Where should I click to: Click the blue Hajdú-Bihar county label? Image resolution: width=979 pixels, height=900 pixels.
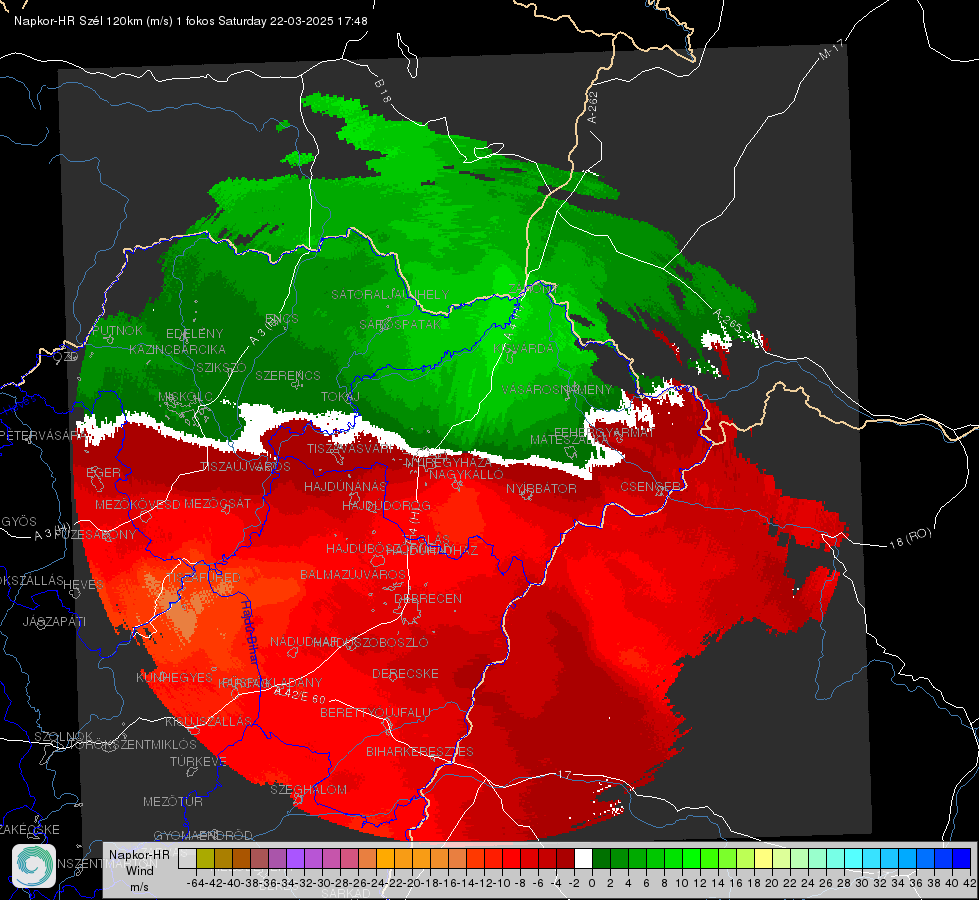coord(248,631)
